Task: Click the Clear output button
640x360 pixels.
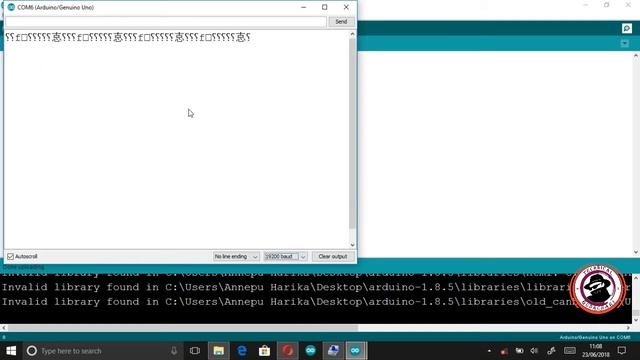Action: click(x=333, y=256)
